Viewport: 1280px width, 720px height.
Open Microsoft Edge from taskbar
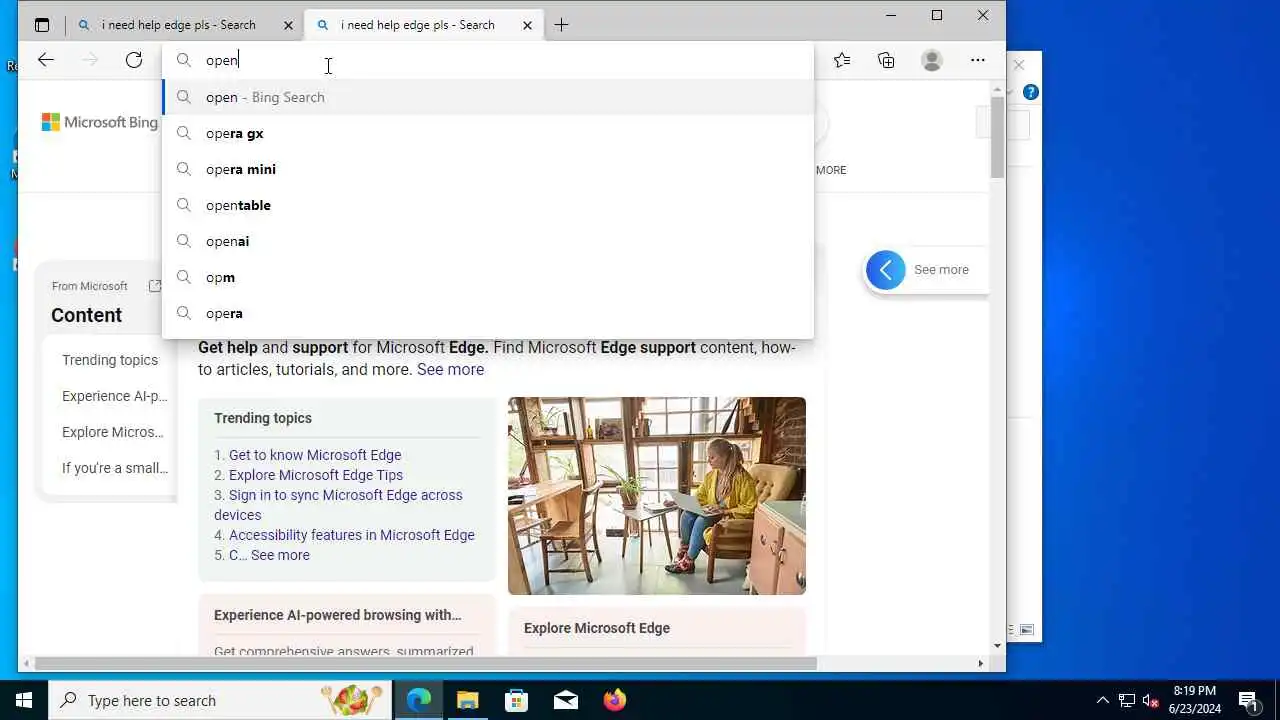tap(419, 700)
